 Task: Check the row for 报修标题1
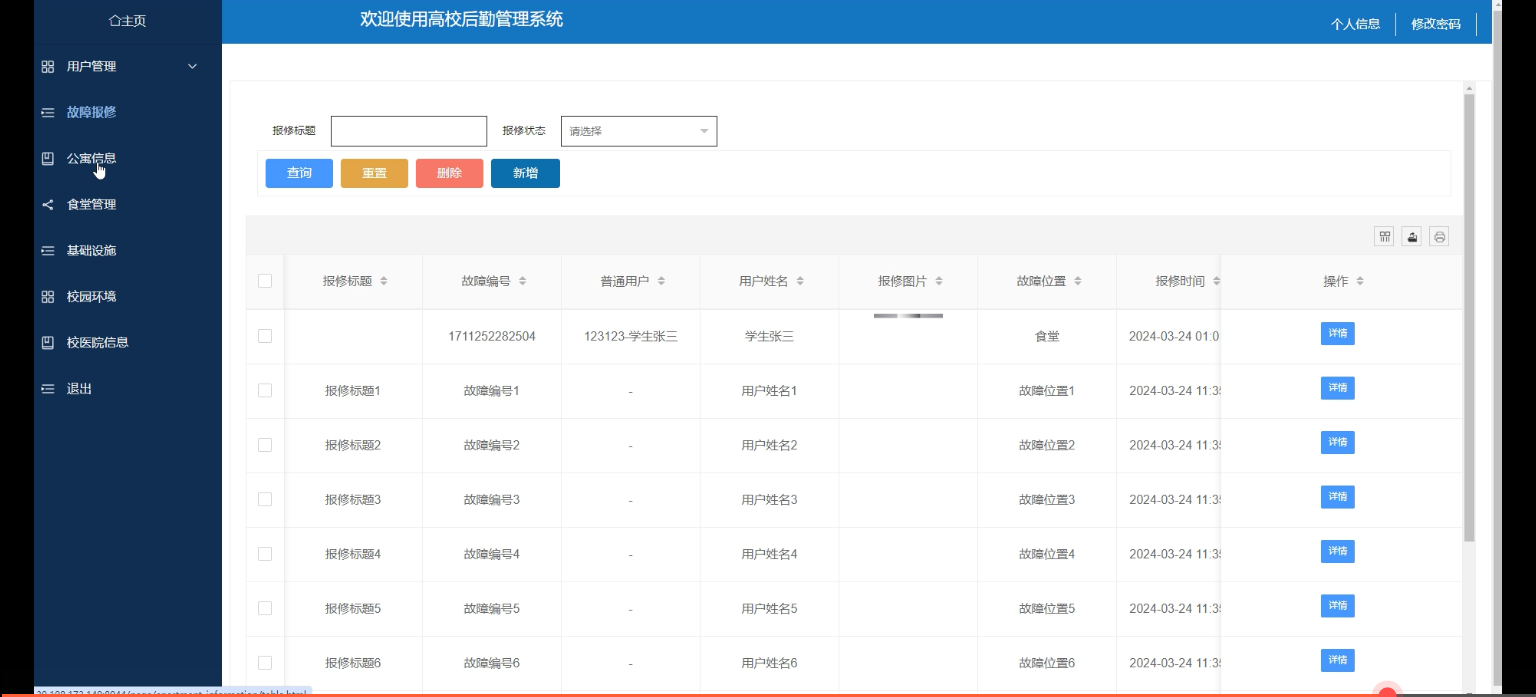click(265, 390)
